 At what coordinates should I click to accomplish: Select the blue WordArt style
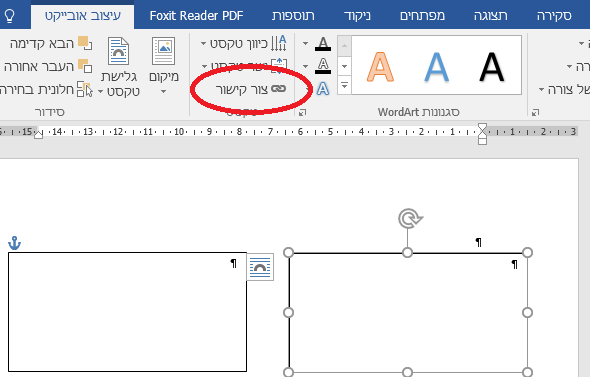436,67
